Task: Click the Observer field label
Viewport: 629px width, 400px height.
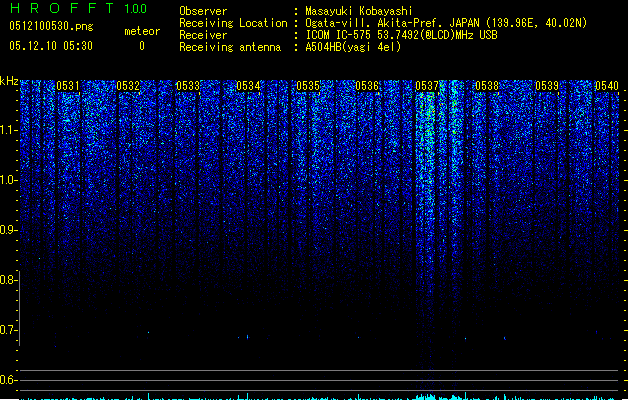Action: [203, 11]
